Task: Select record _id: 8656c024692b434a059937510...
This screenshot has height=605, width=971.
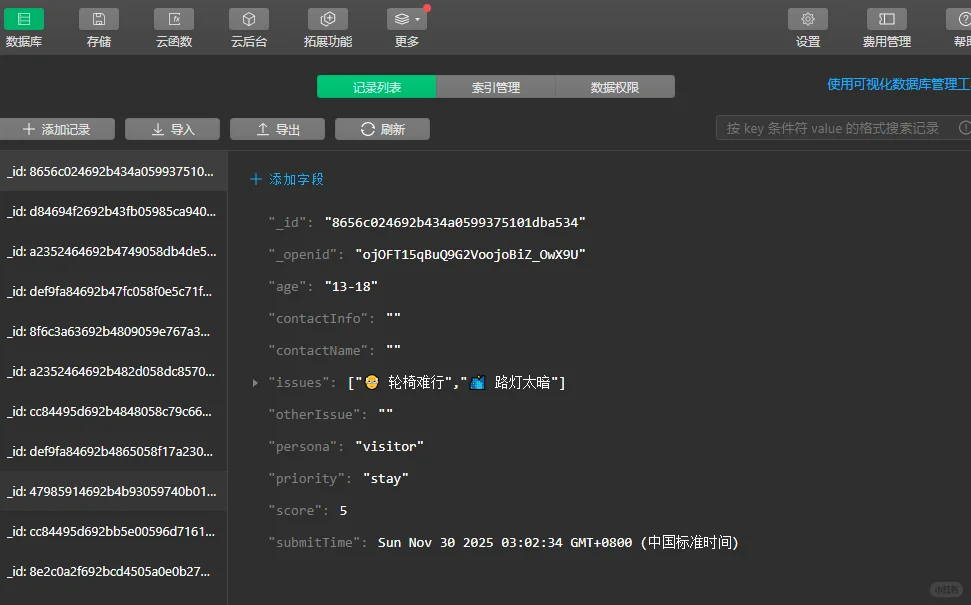Action: coord(113,171)
